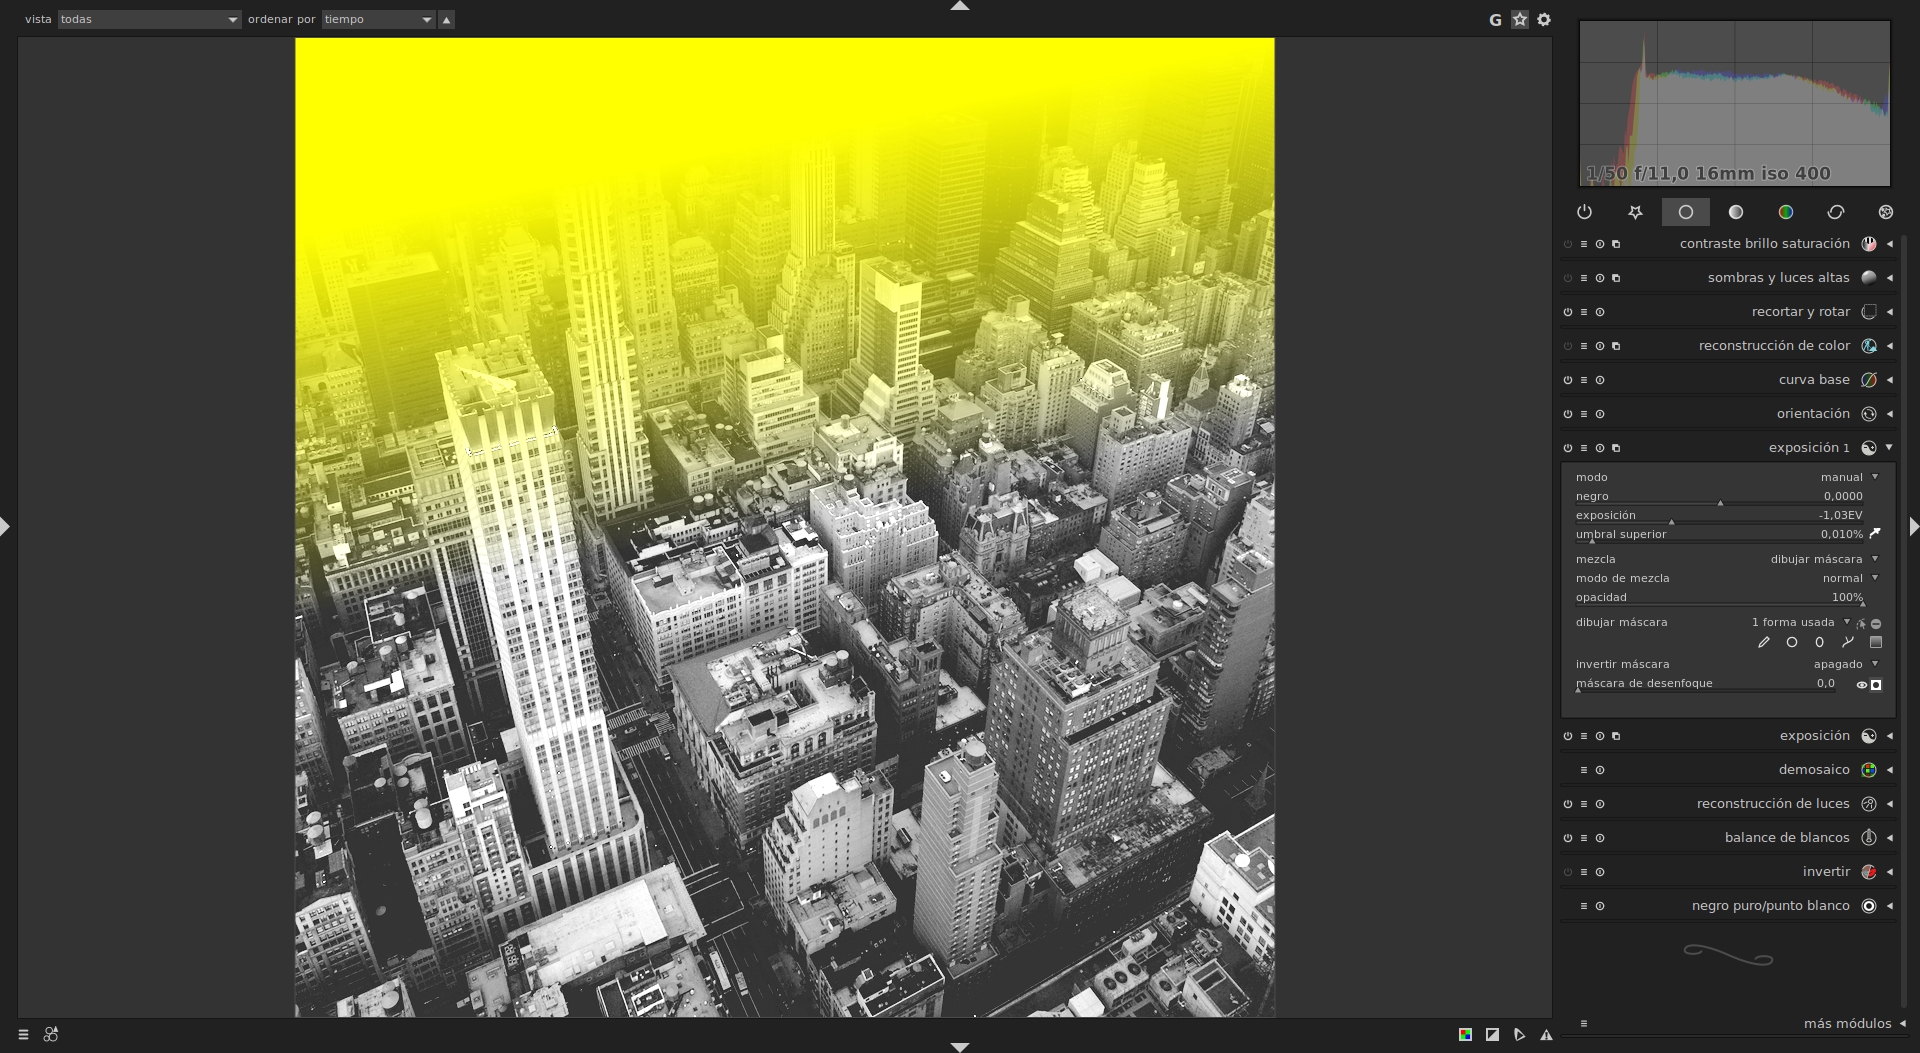Open styles quick access icon bottom left

51,1035
